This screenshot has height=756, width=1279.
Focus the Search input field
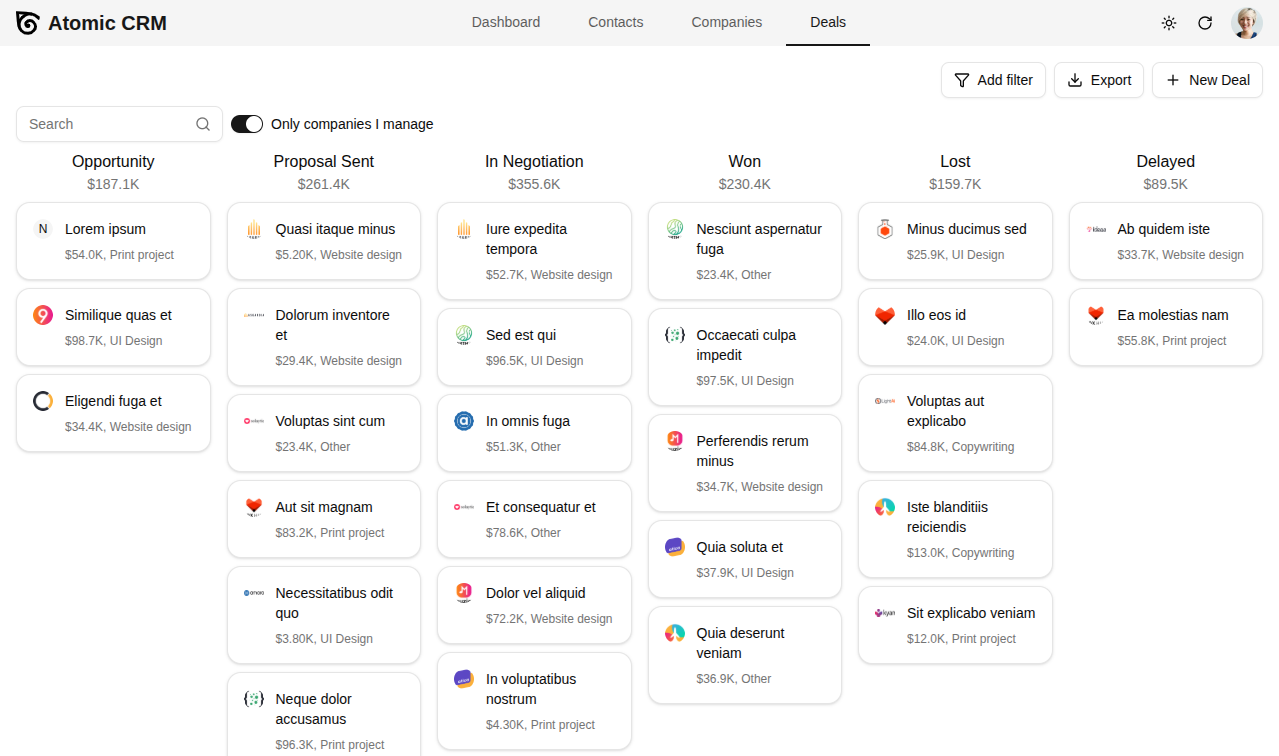click(x=108, y=124)
